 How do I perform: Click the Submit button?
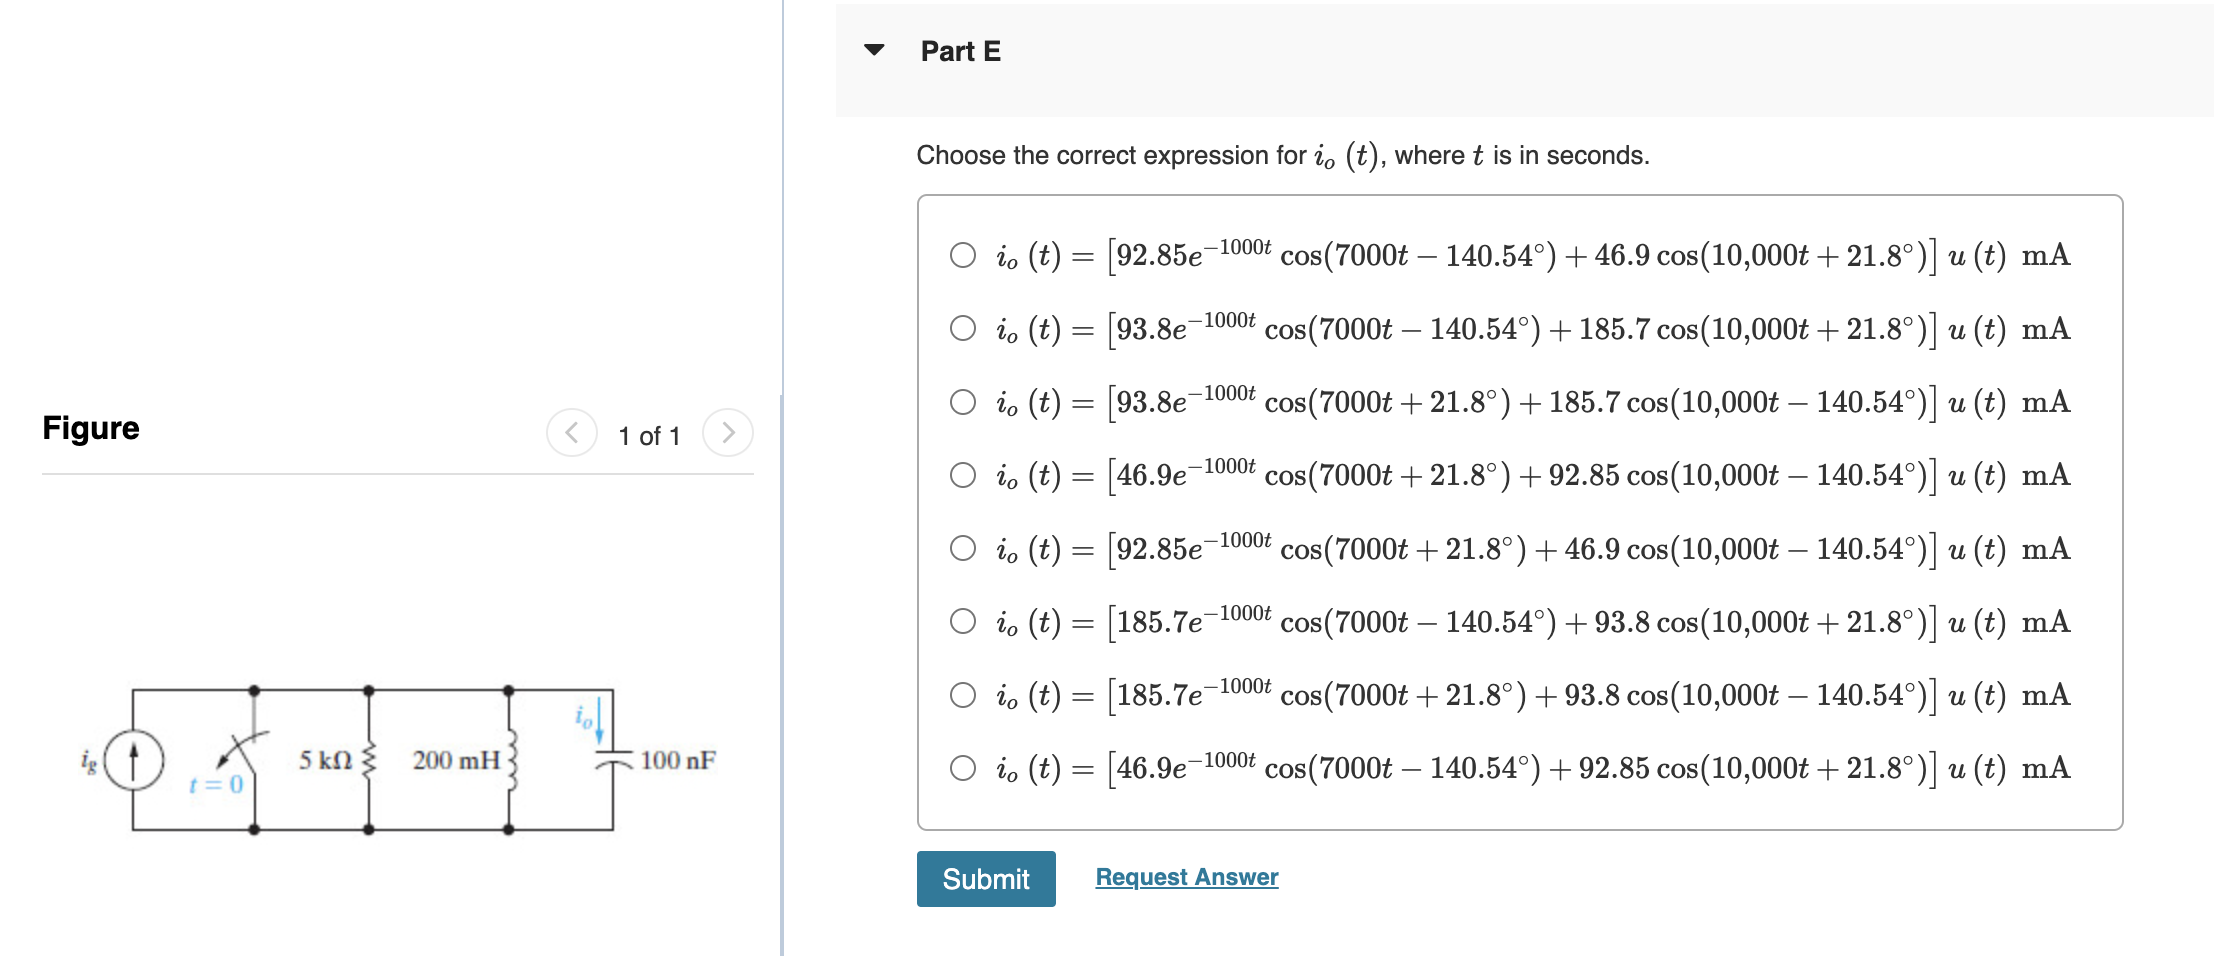[985, 879]
